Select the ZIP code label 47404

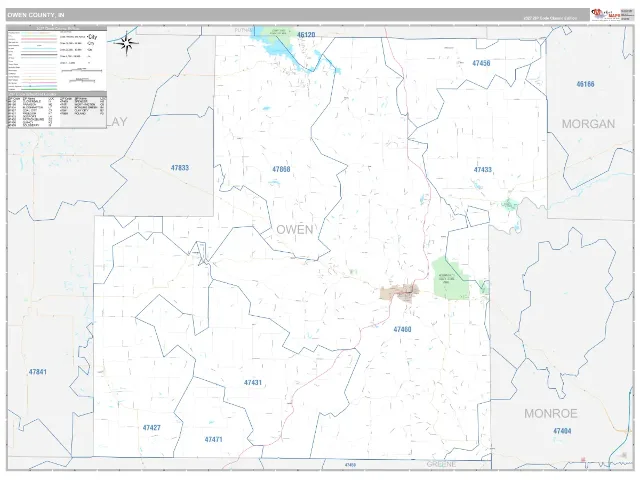pyautogui.click(x=562, y=431)
